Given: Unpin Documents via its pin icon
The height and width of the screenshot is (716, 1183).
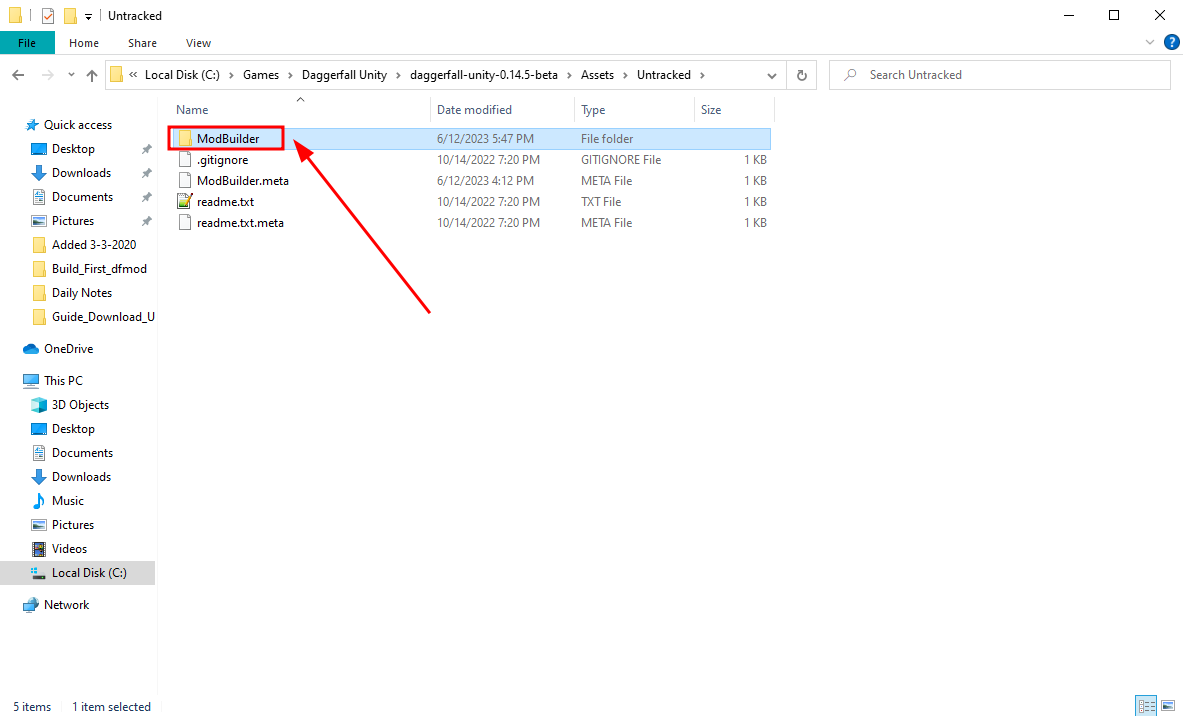Looking at the screenshot, I should [146, 198].
